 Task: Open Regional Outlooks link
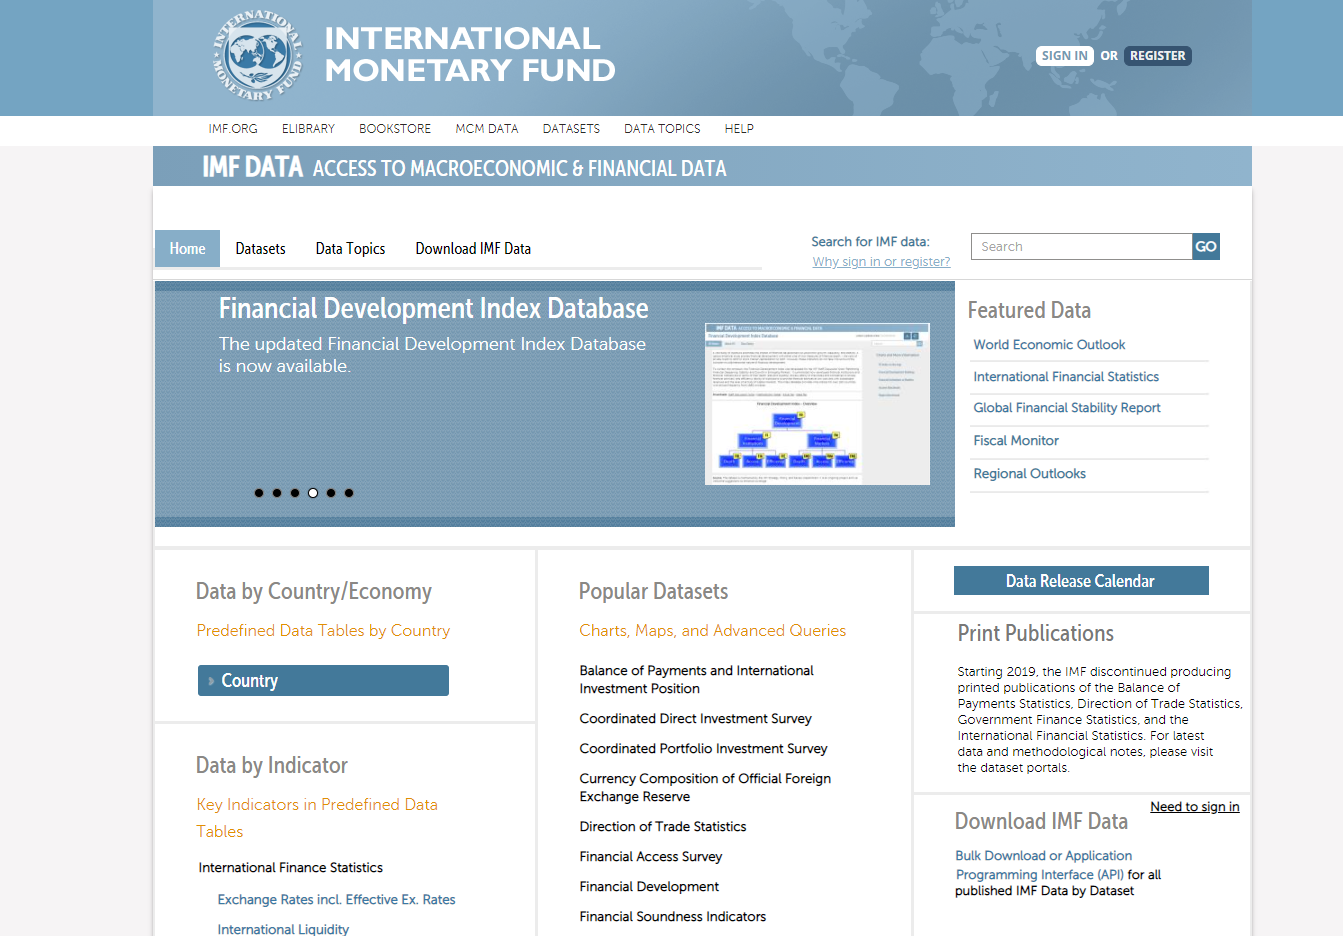click(x=1029, y=474)
